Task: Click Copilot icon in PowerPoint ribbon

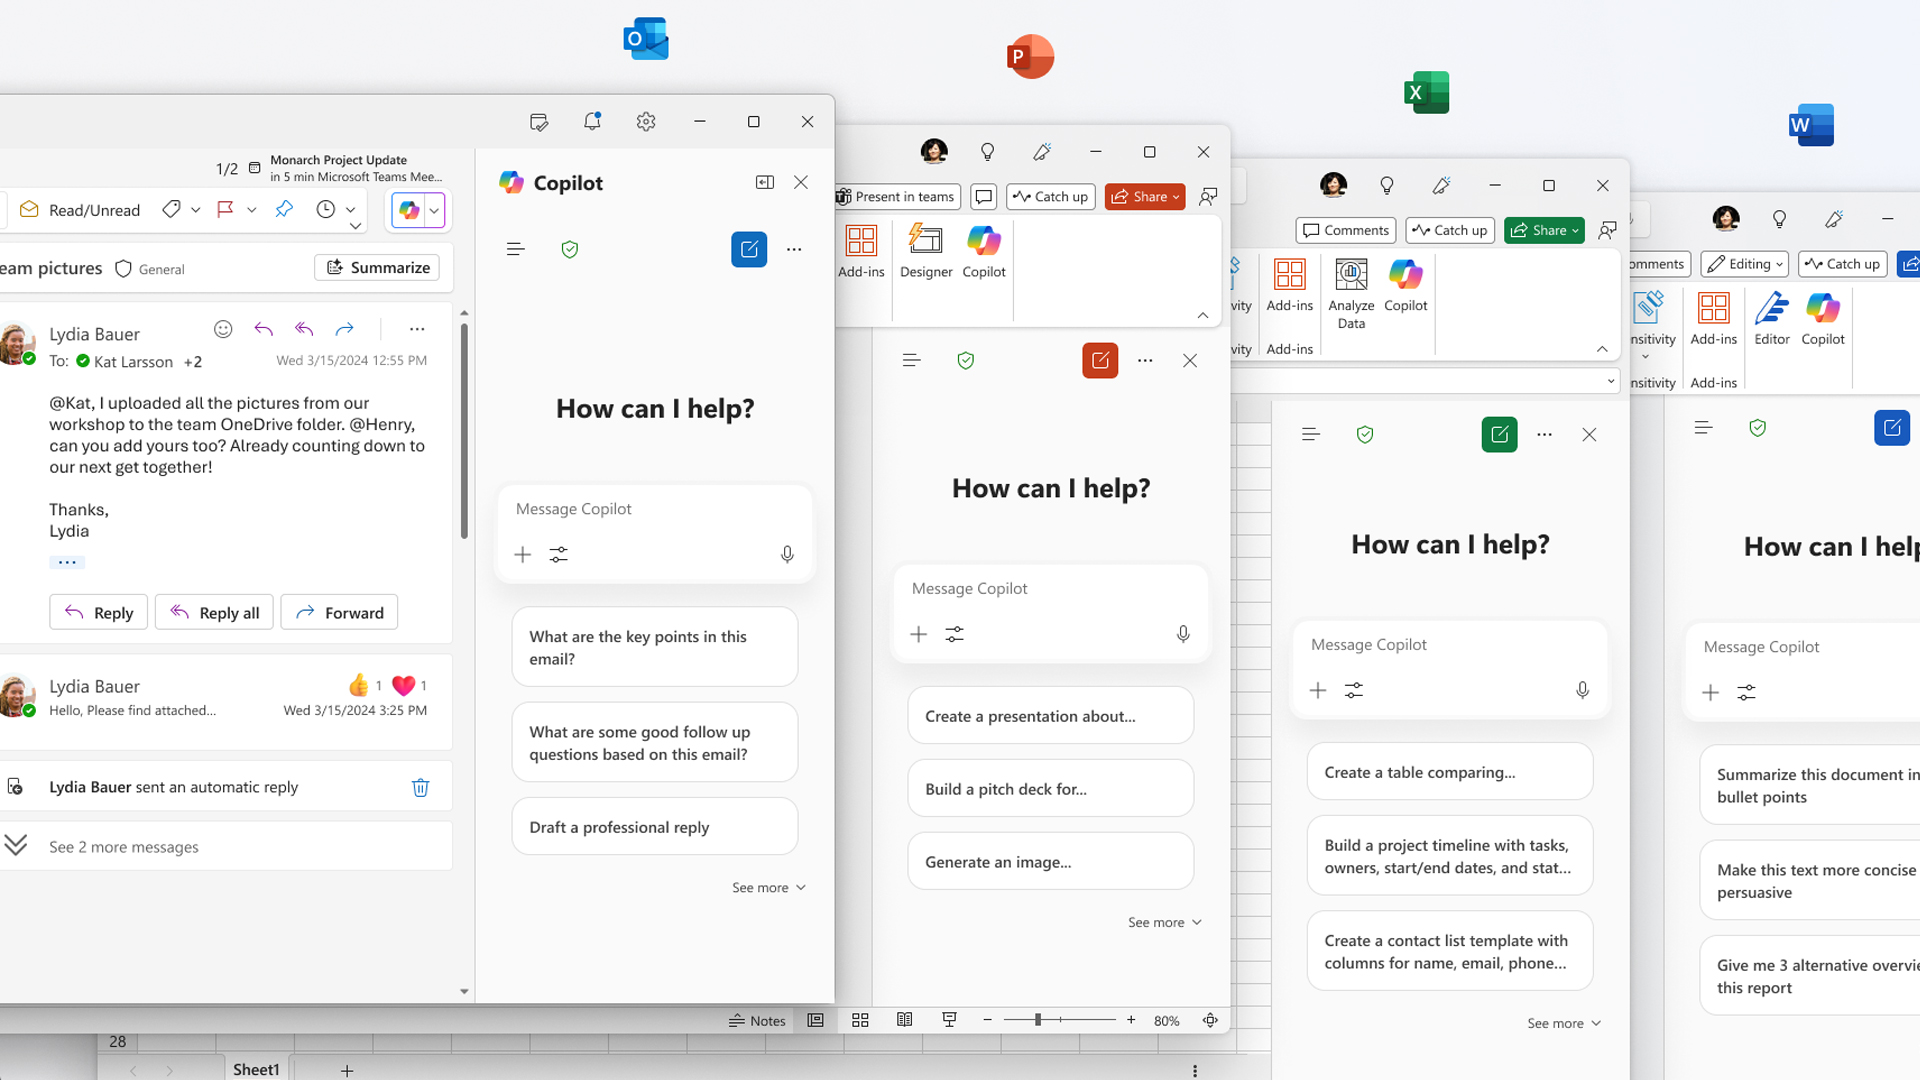Action: pos(984,251)
